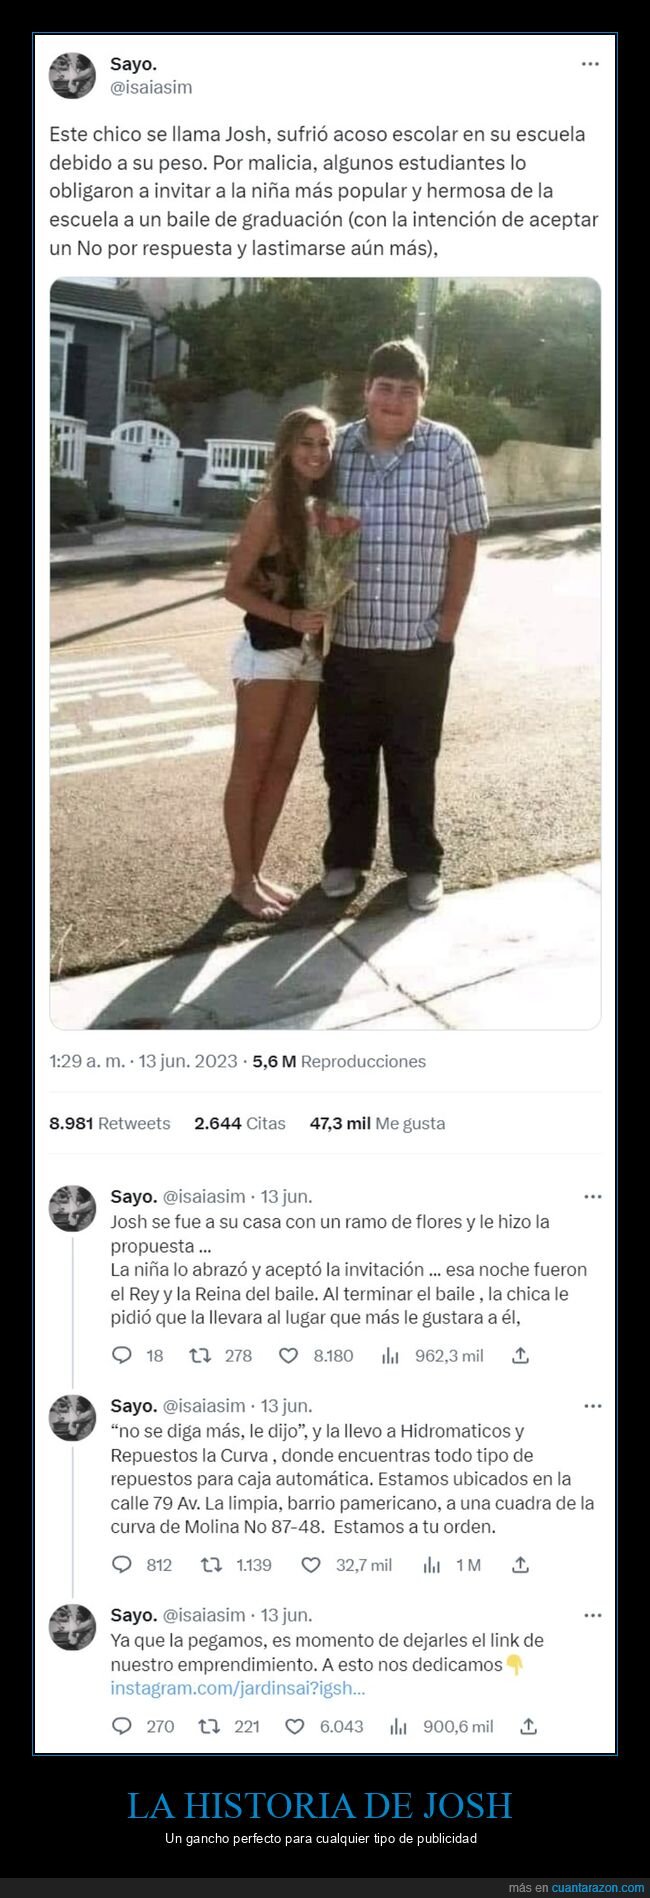
Task: View the 2.644 Citas list
Action: 240,1123
